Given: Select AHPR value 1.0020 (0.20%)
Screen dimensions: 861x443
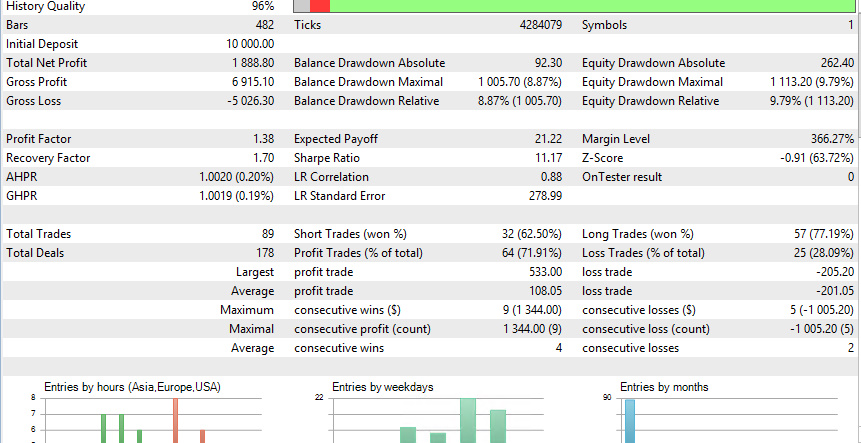Looking at the screenshot, I should click(x=236, y=177).
